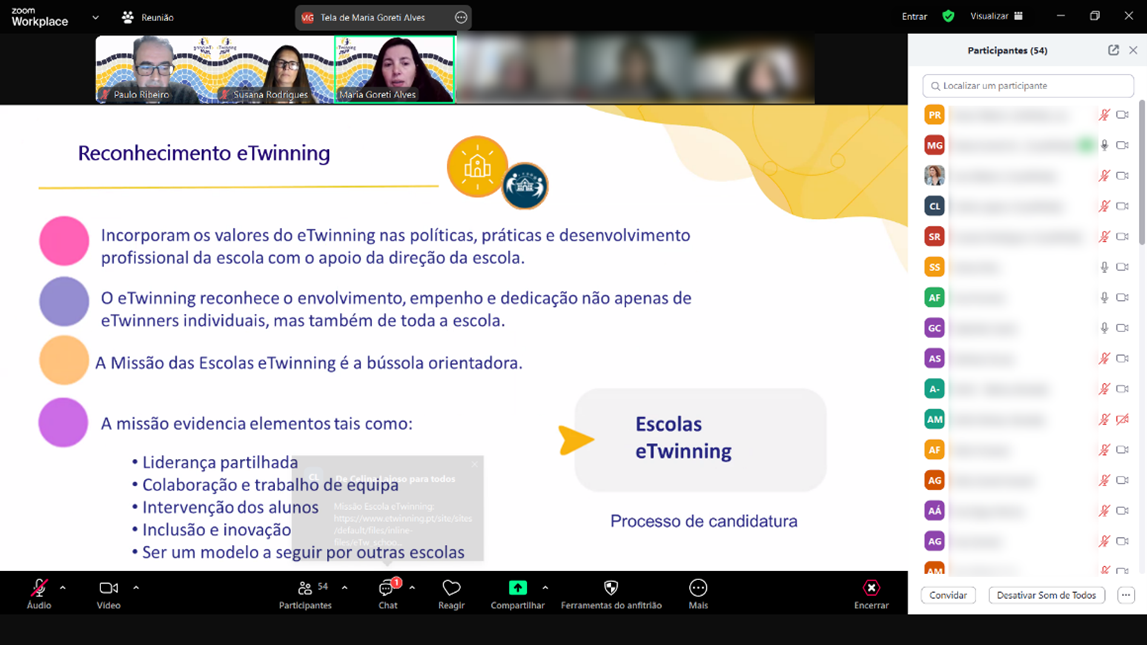
Task: Open the Reagir reactions heart
Action: tap(451, 588)
